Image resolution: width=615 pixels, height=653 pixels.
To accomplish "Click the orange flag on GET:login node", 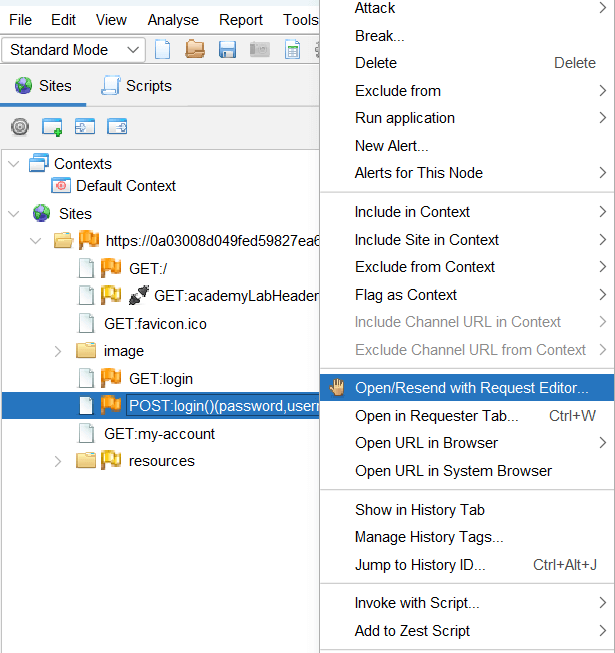I will click(111, 378).
